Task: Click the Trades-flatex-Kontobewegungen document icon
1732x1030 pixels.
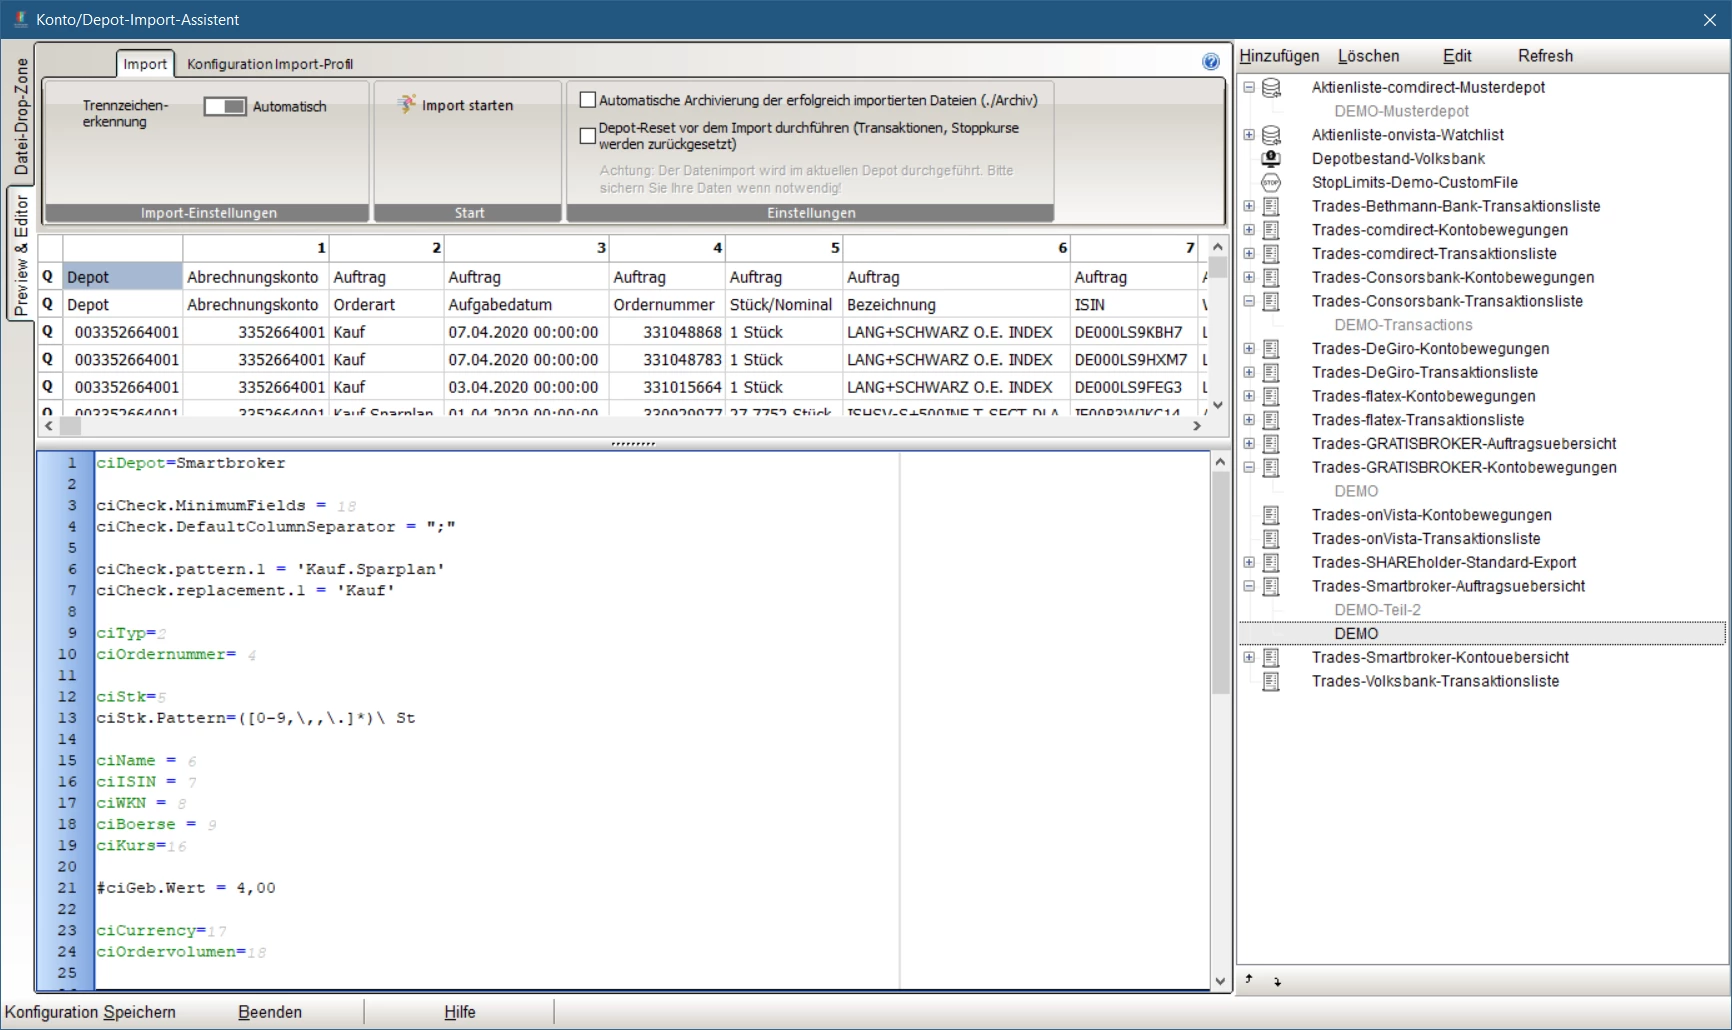Action: click(1271, 397)
